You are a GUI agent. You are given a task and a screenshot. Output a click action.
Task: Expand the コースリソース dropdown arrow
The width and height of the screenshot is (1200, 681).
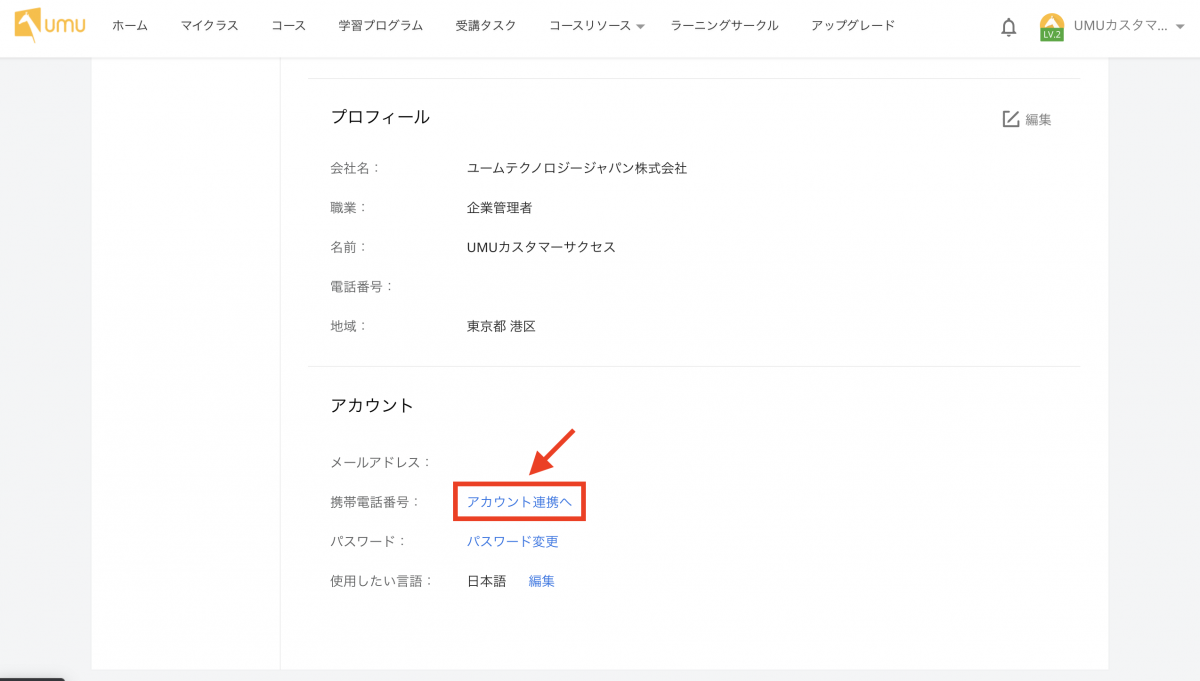tap(641, 26)
